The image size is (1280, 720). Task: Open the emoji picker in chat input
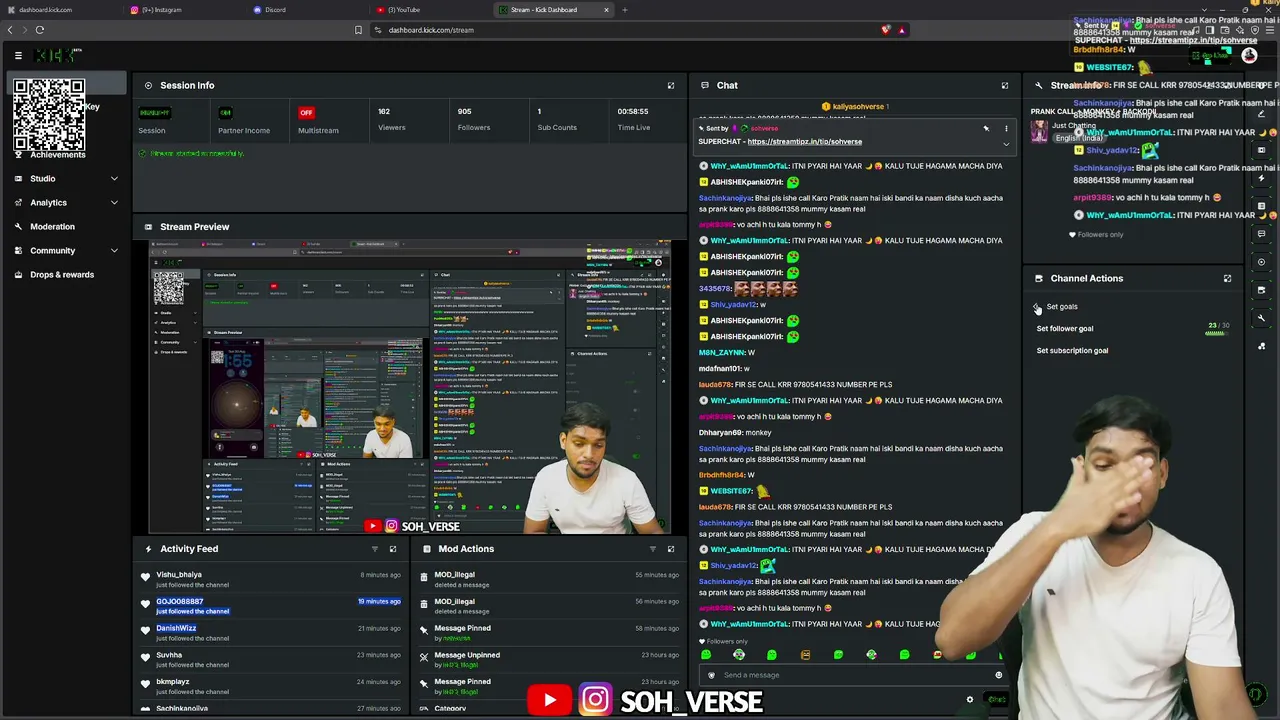pos(998,675)
